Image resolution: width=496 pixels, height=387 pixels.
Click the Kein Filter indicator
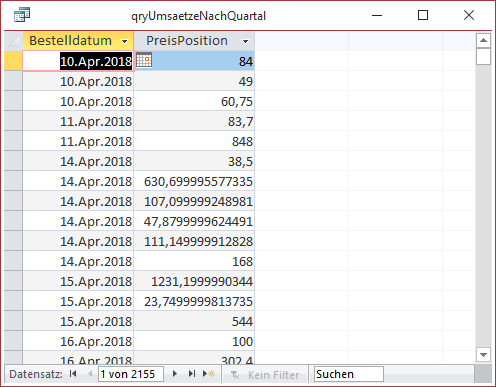(x=265, y=375)
